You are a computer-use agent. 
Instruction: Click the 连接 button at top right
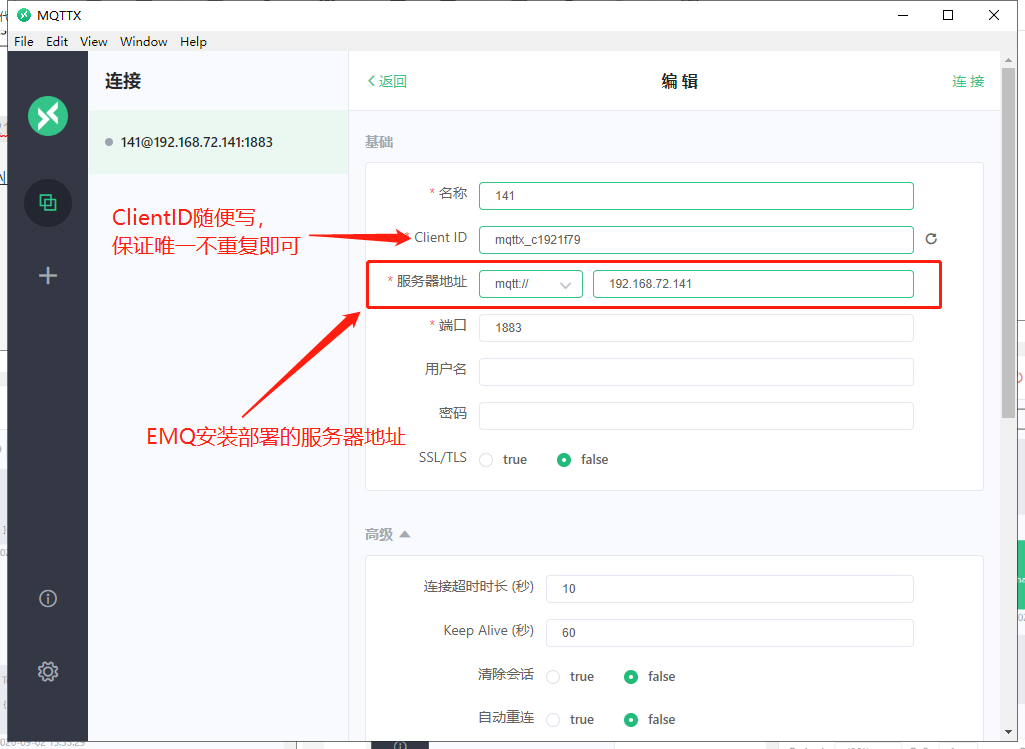click(968, 81)
